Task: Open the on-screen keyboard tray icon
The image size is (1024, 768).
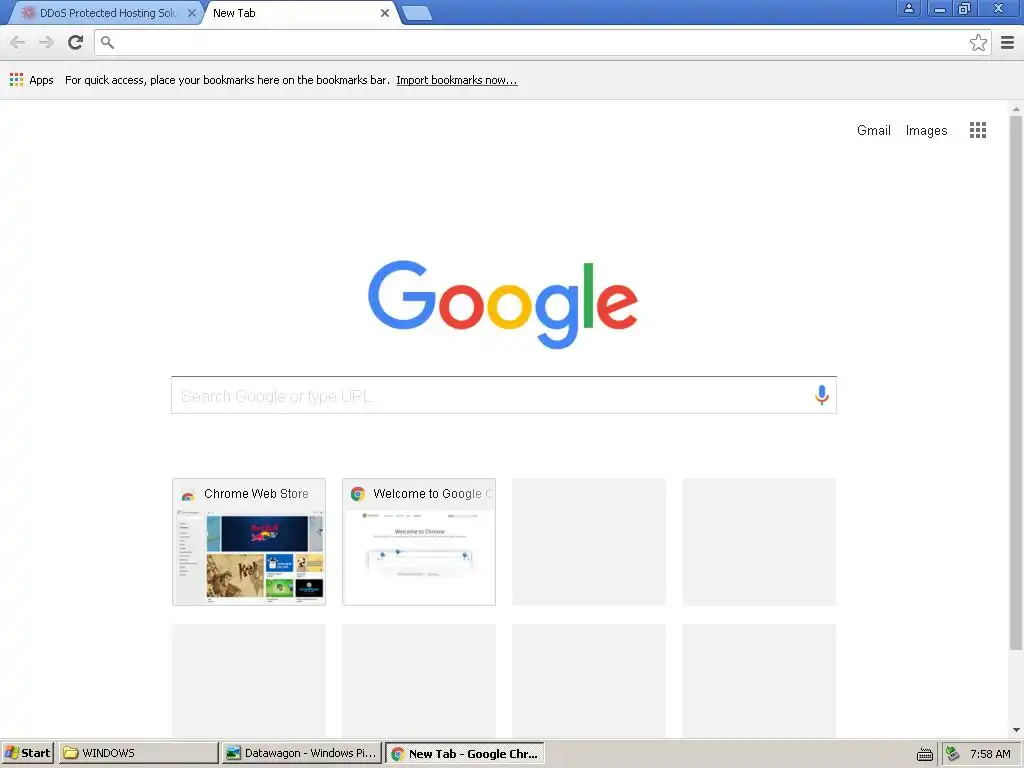Action: (x=924, y=754)
